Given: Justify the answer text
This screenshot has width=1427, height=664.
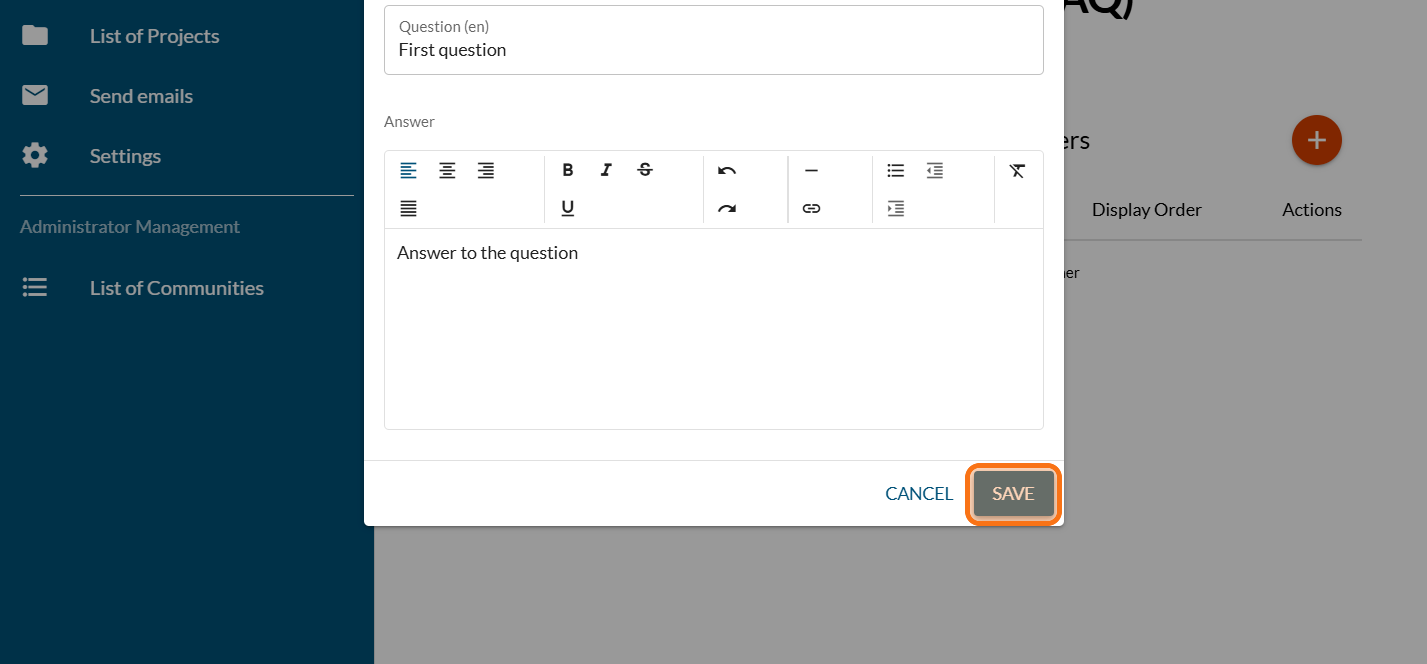Looking at the screenshot, I should point(409,209).
